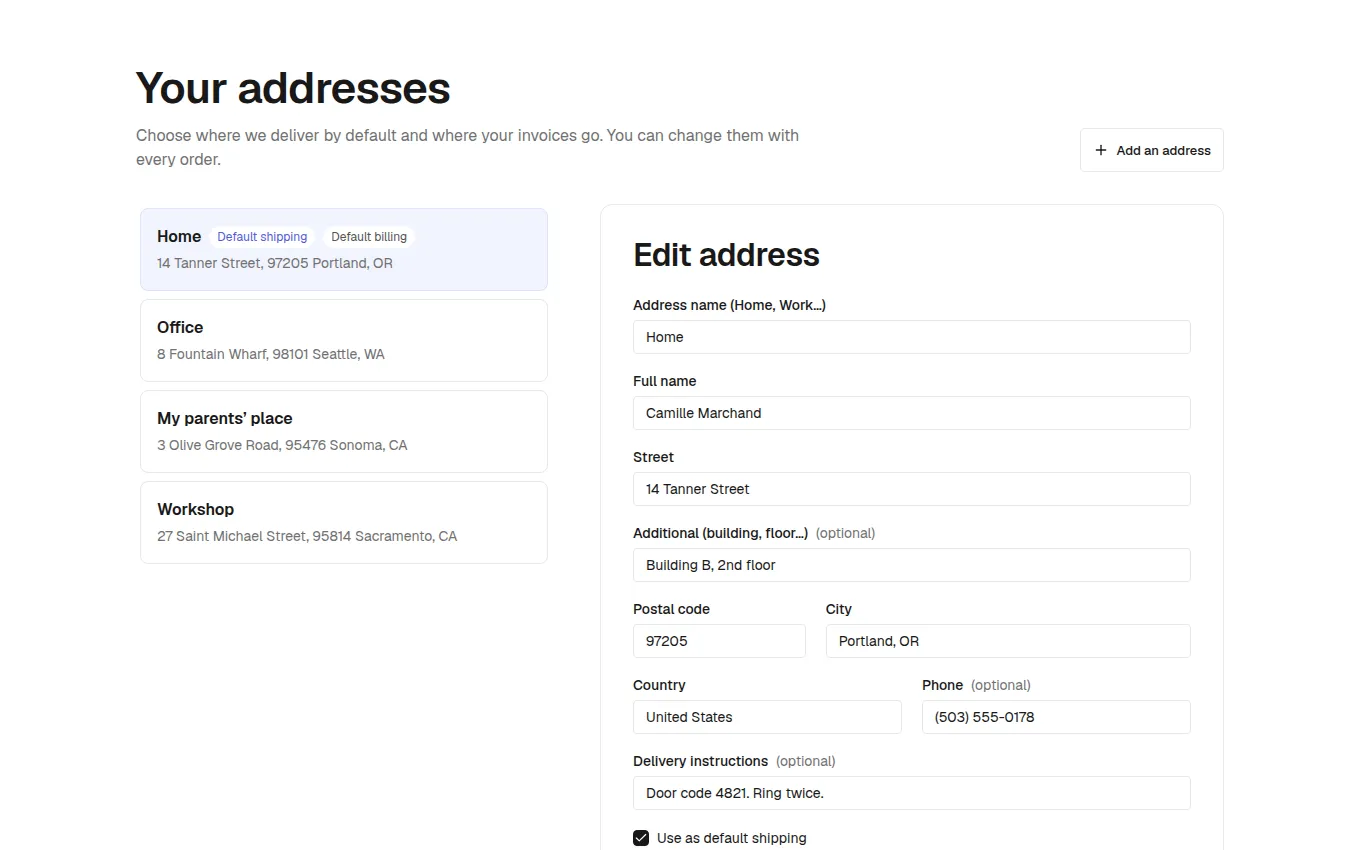
Task: Select the Office address card
Action: [344, 340]
